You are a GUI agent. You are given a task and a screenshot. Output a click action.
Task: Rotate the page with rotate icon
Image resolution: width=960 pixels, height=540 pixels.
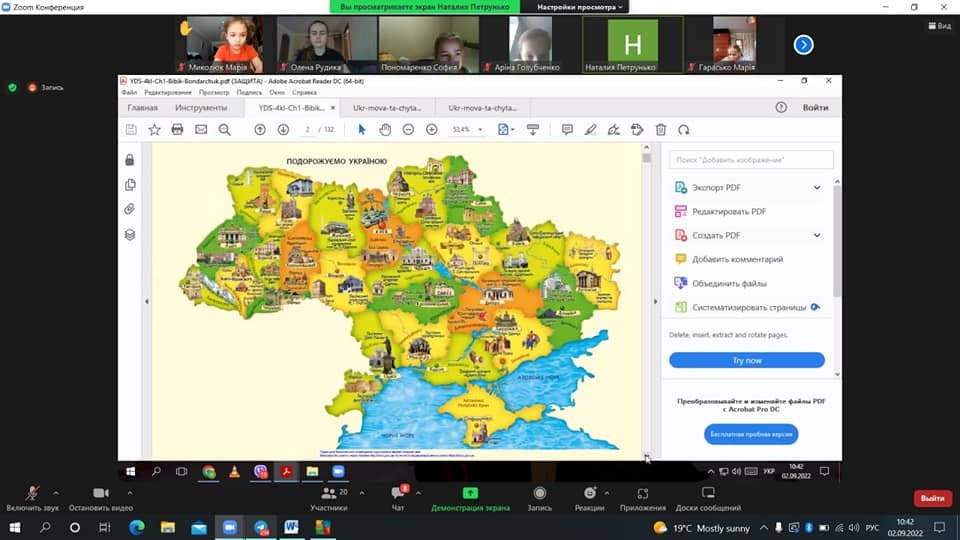[x=684, y=130]
